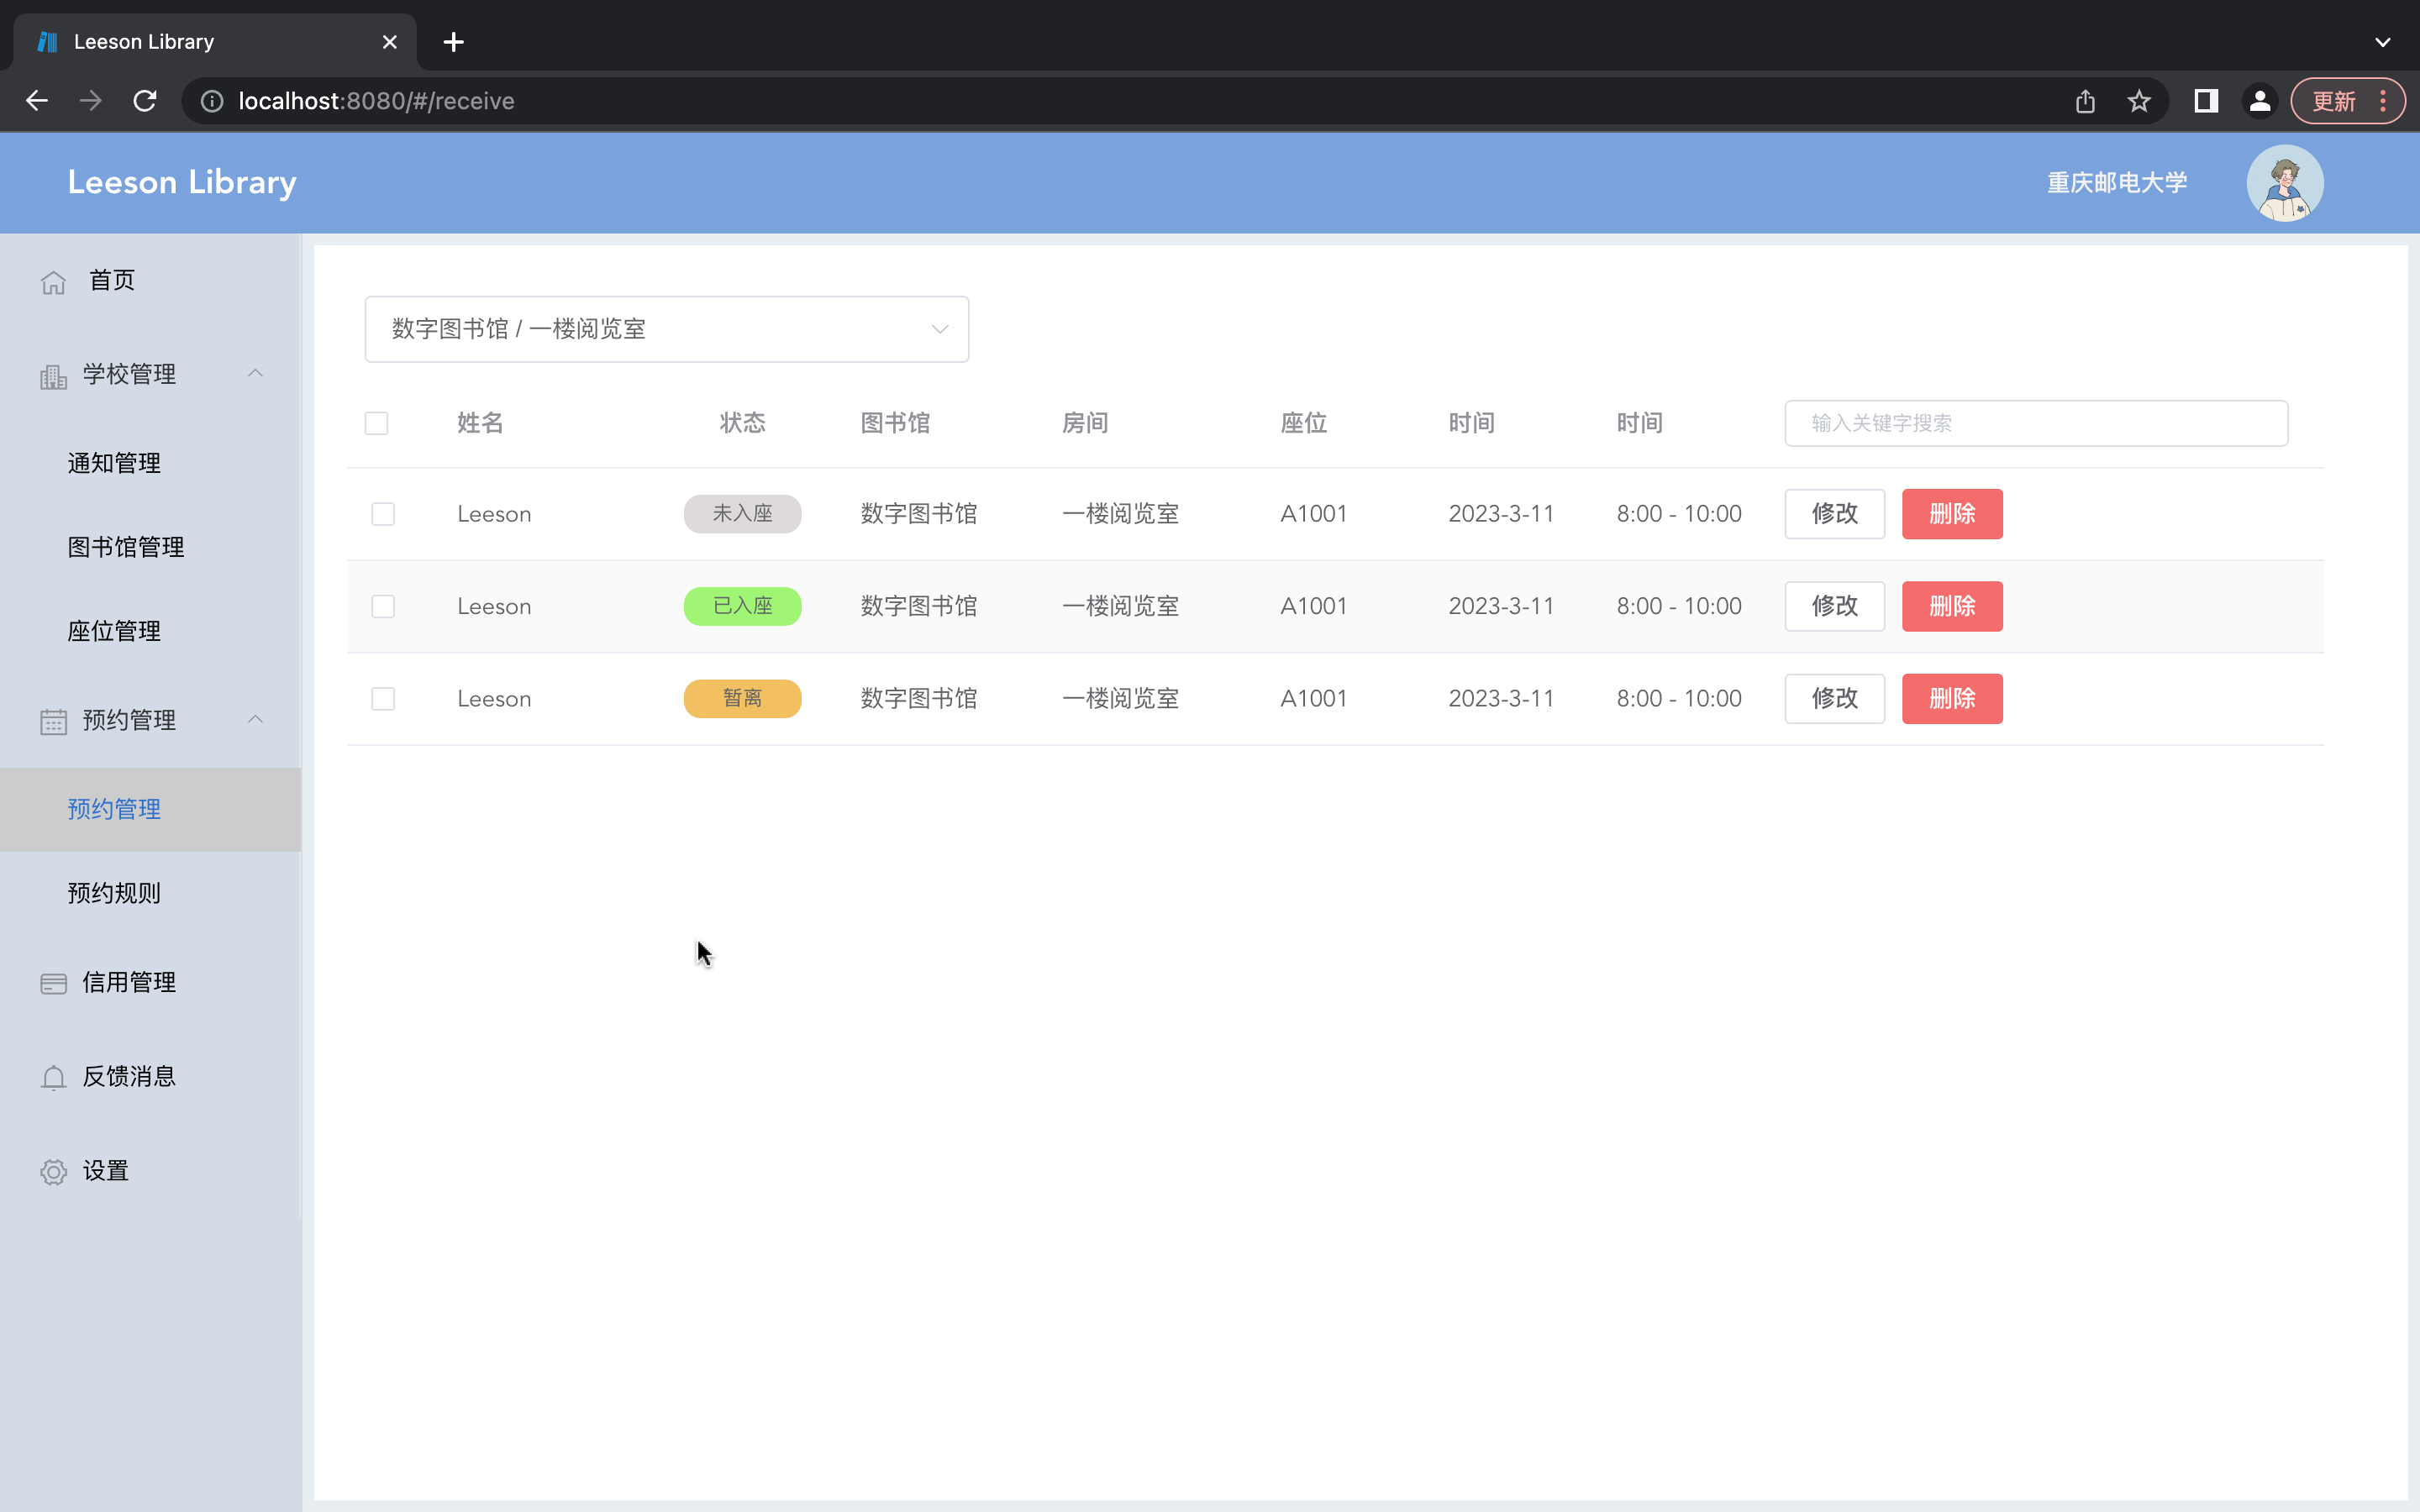Check the checkbox of the 暂离 Leeson row
The width and height of the screenshot is (2420, 1512).
(x=383, y=698)
